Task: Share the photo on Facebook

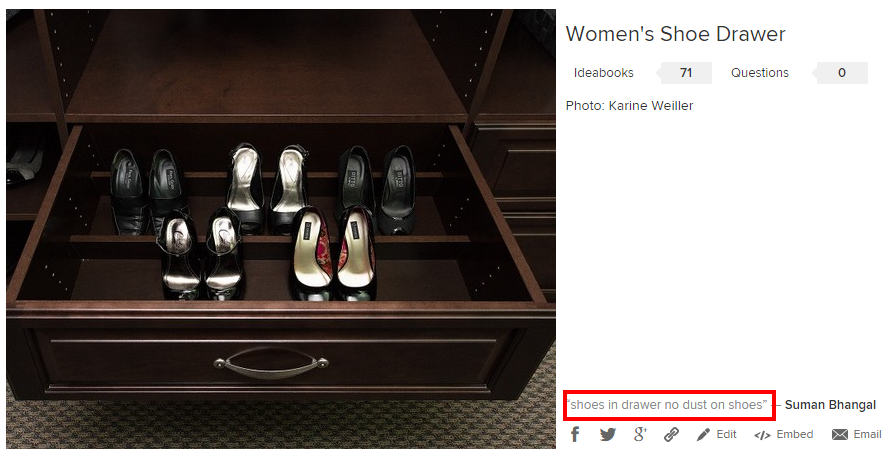Action: [x=575, y=434]
